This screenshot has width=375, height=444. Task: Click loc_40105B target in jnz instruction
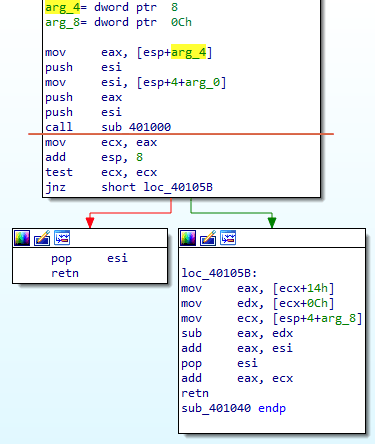[178, 187]
